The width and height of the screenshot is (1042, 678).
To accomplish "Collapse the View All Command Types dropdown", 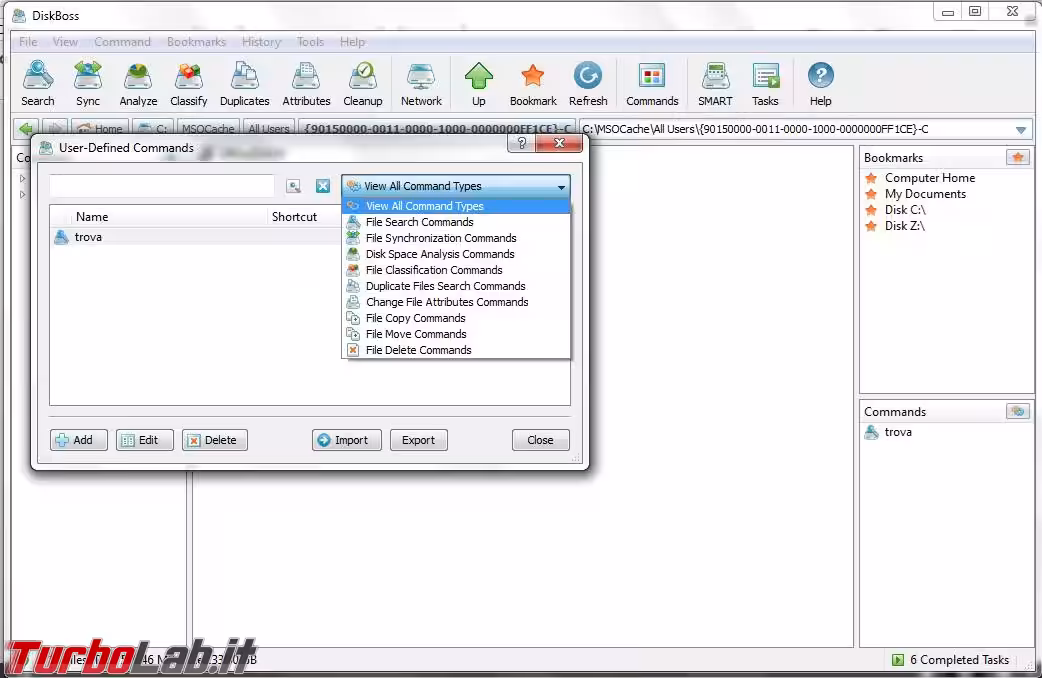I will pyautogui.click(x=561, y=187).
